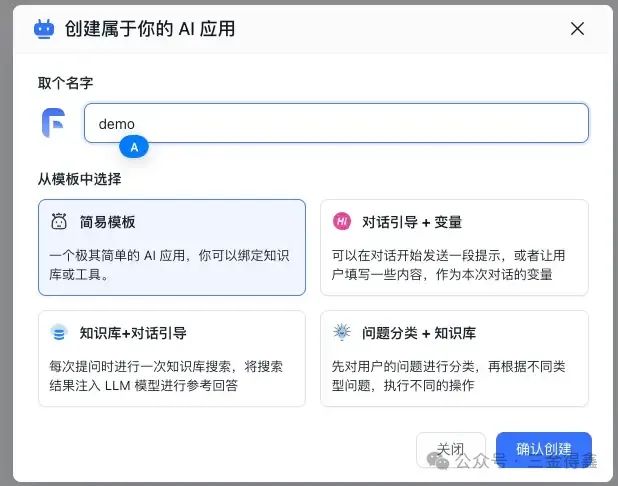Screen dimensions: 618x486
Task: Click the robot icon in dialog header
Action: [44, 29]
